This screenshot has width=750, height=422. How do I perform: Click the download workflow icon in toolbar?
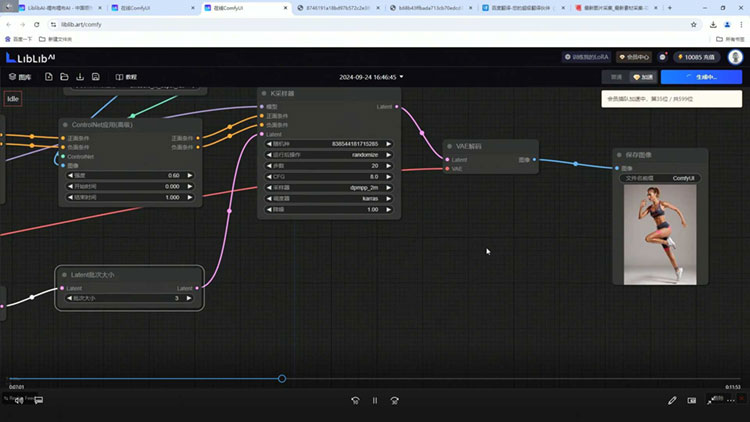(x=80, y=76)
